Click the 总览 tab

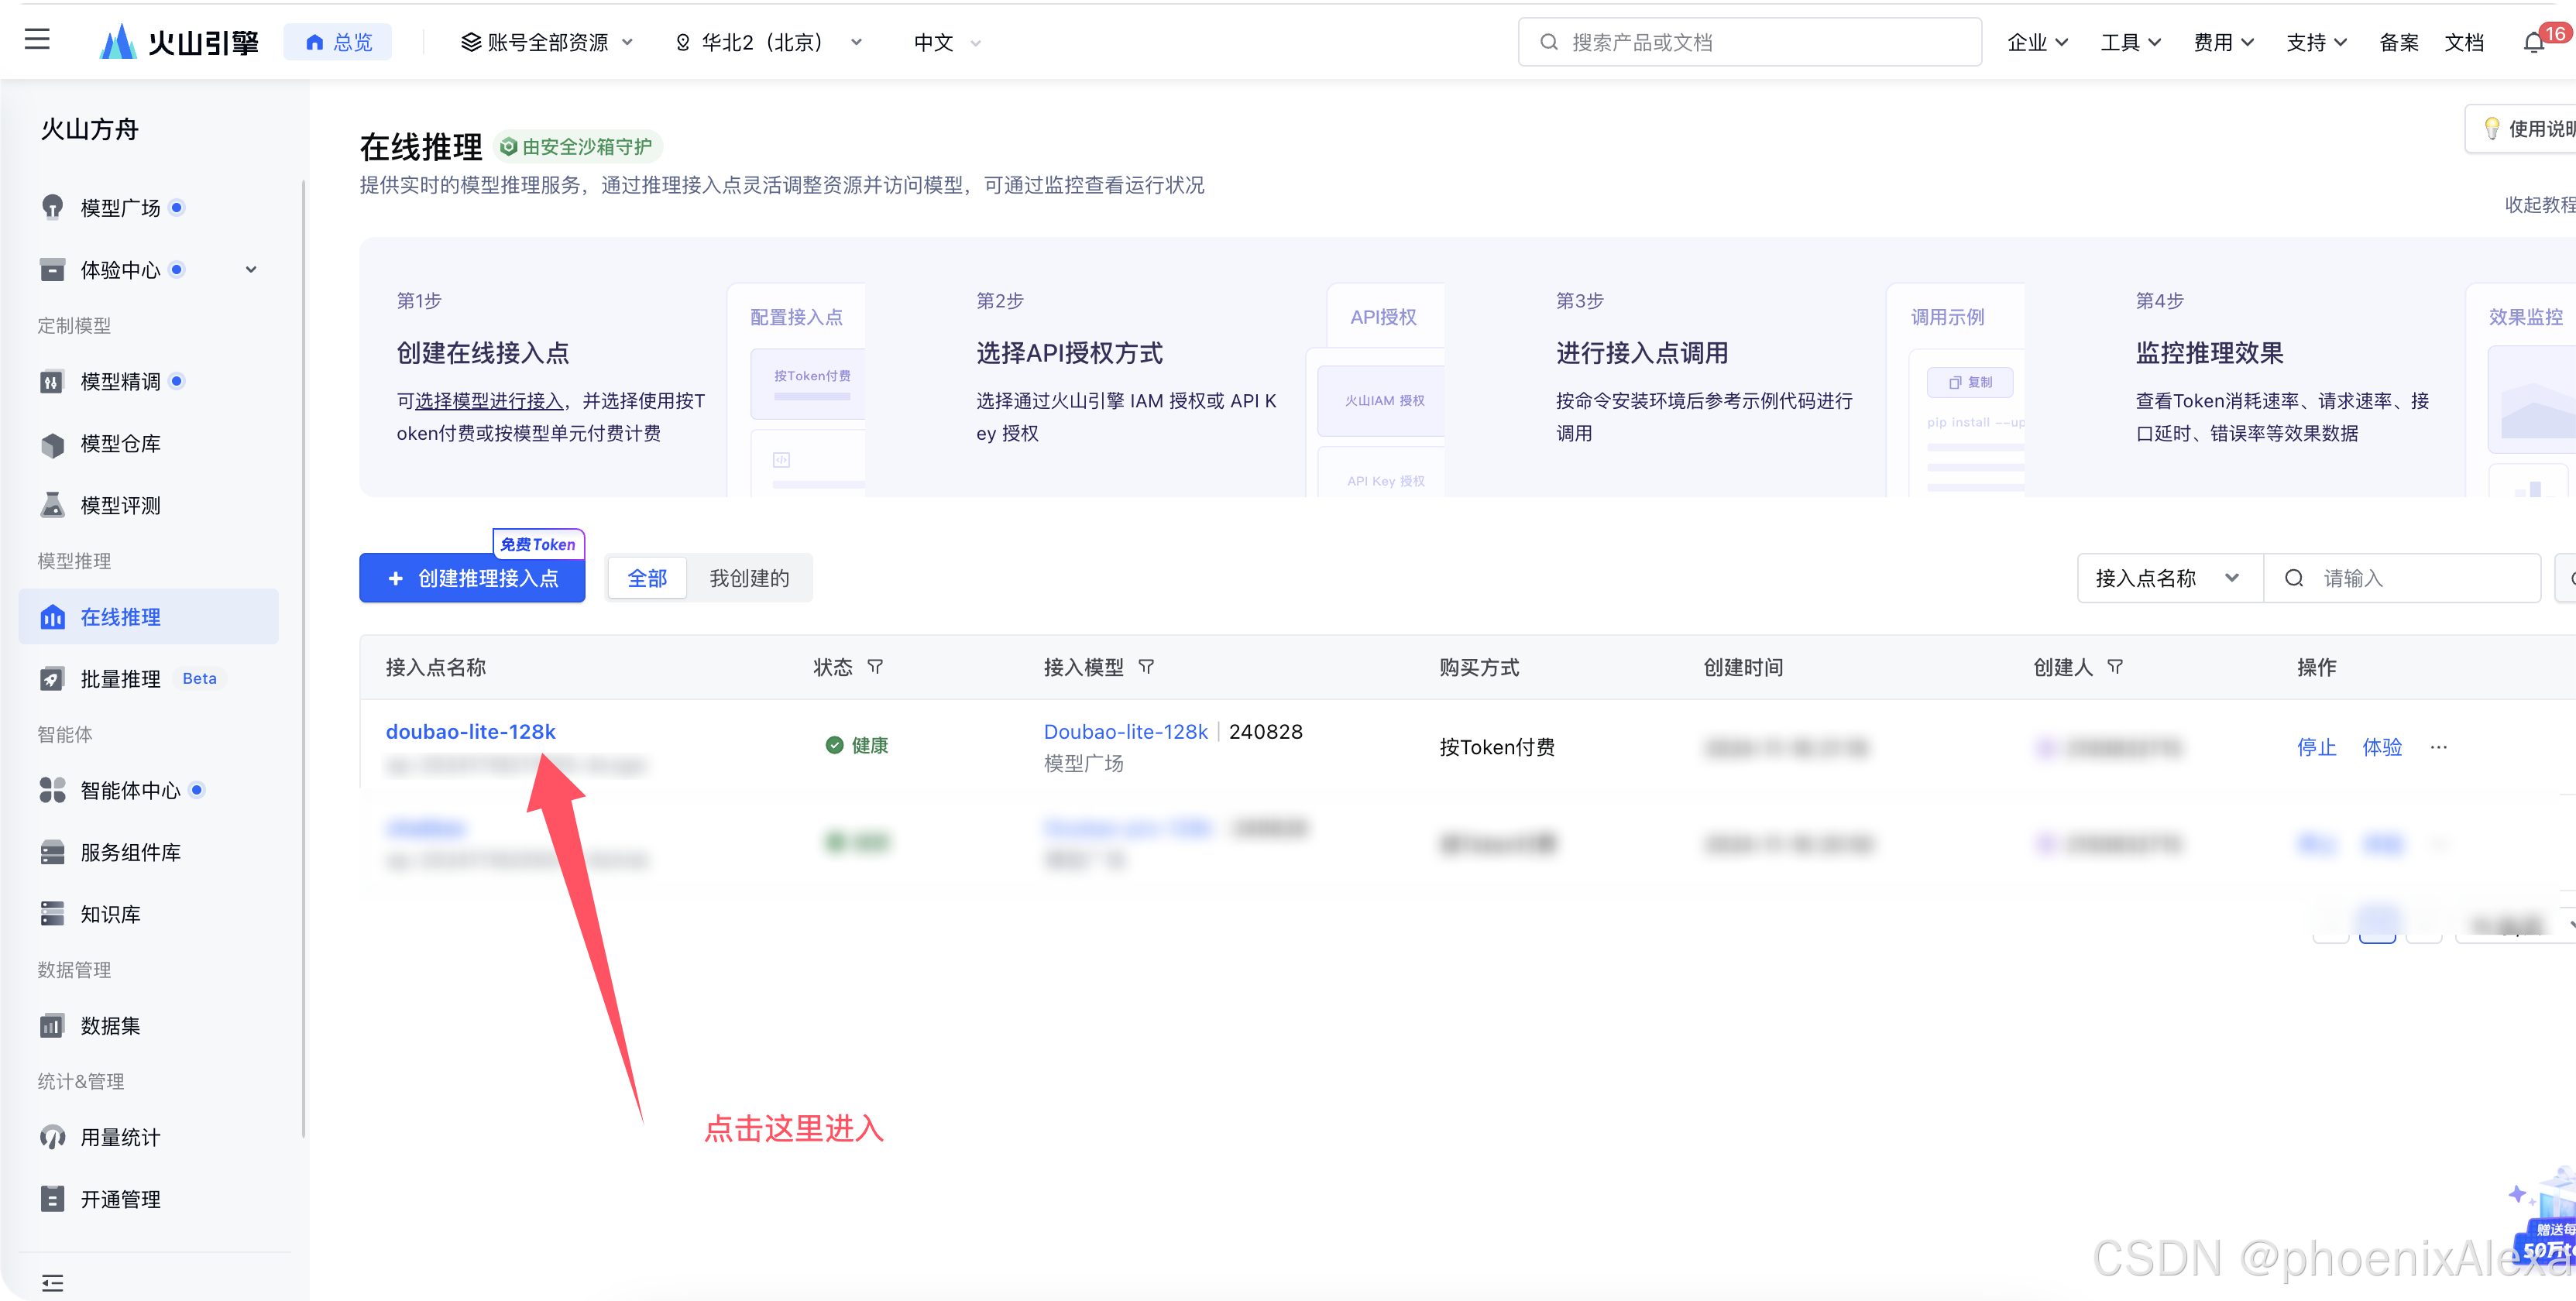tap(338, 43)
